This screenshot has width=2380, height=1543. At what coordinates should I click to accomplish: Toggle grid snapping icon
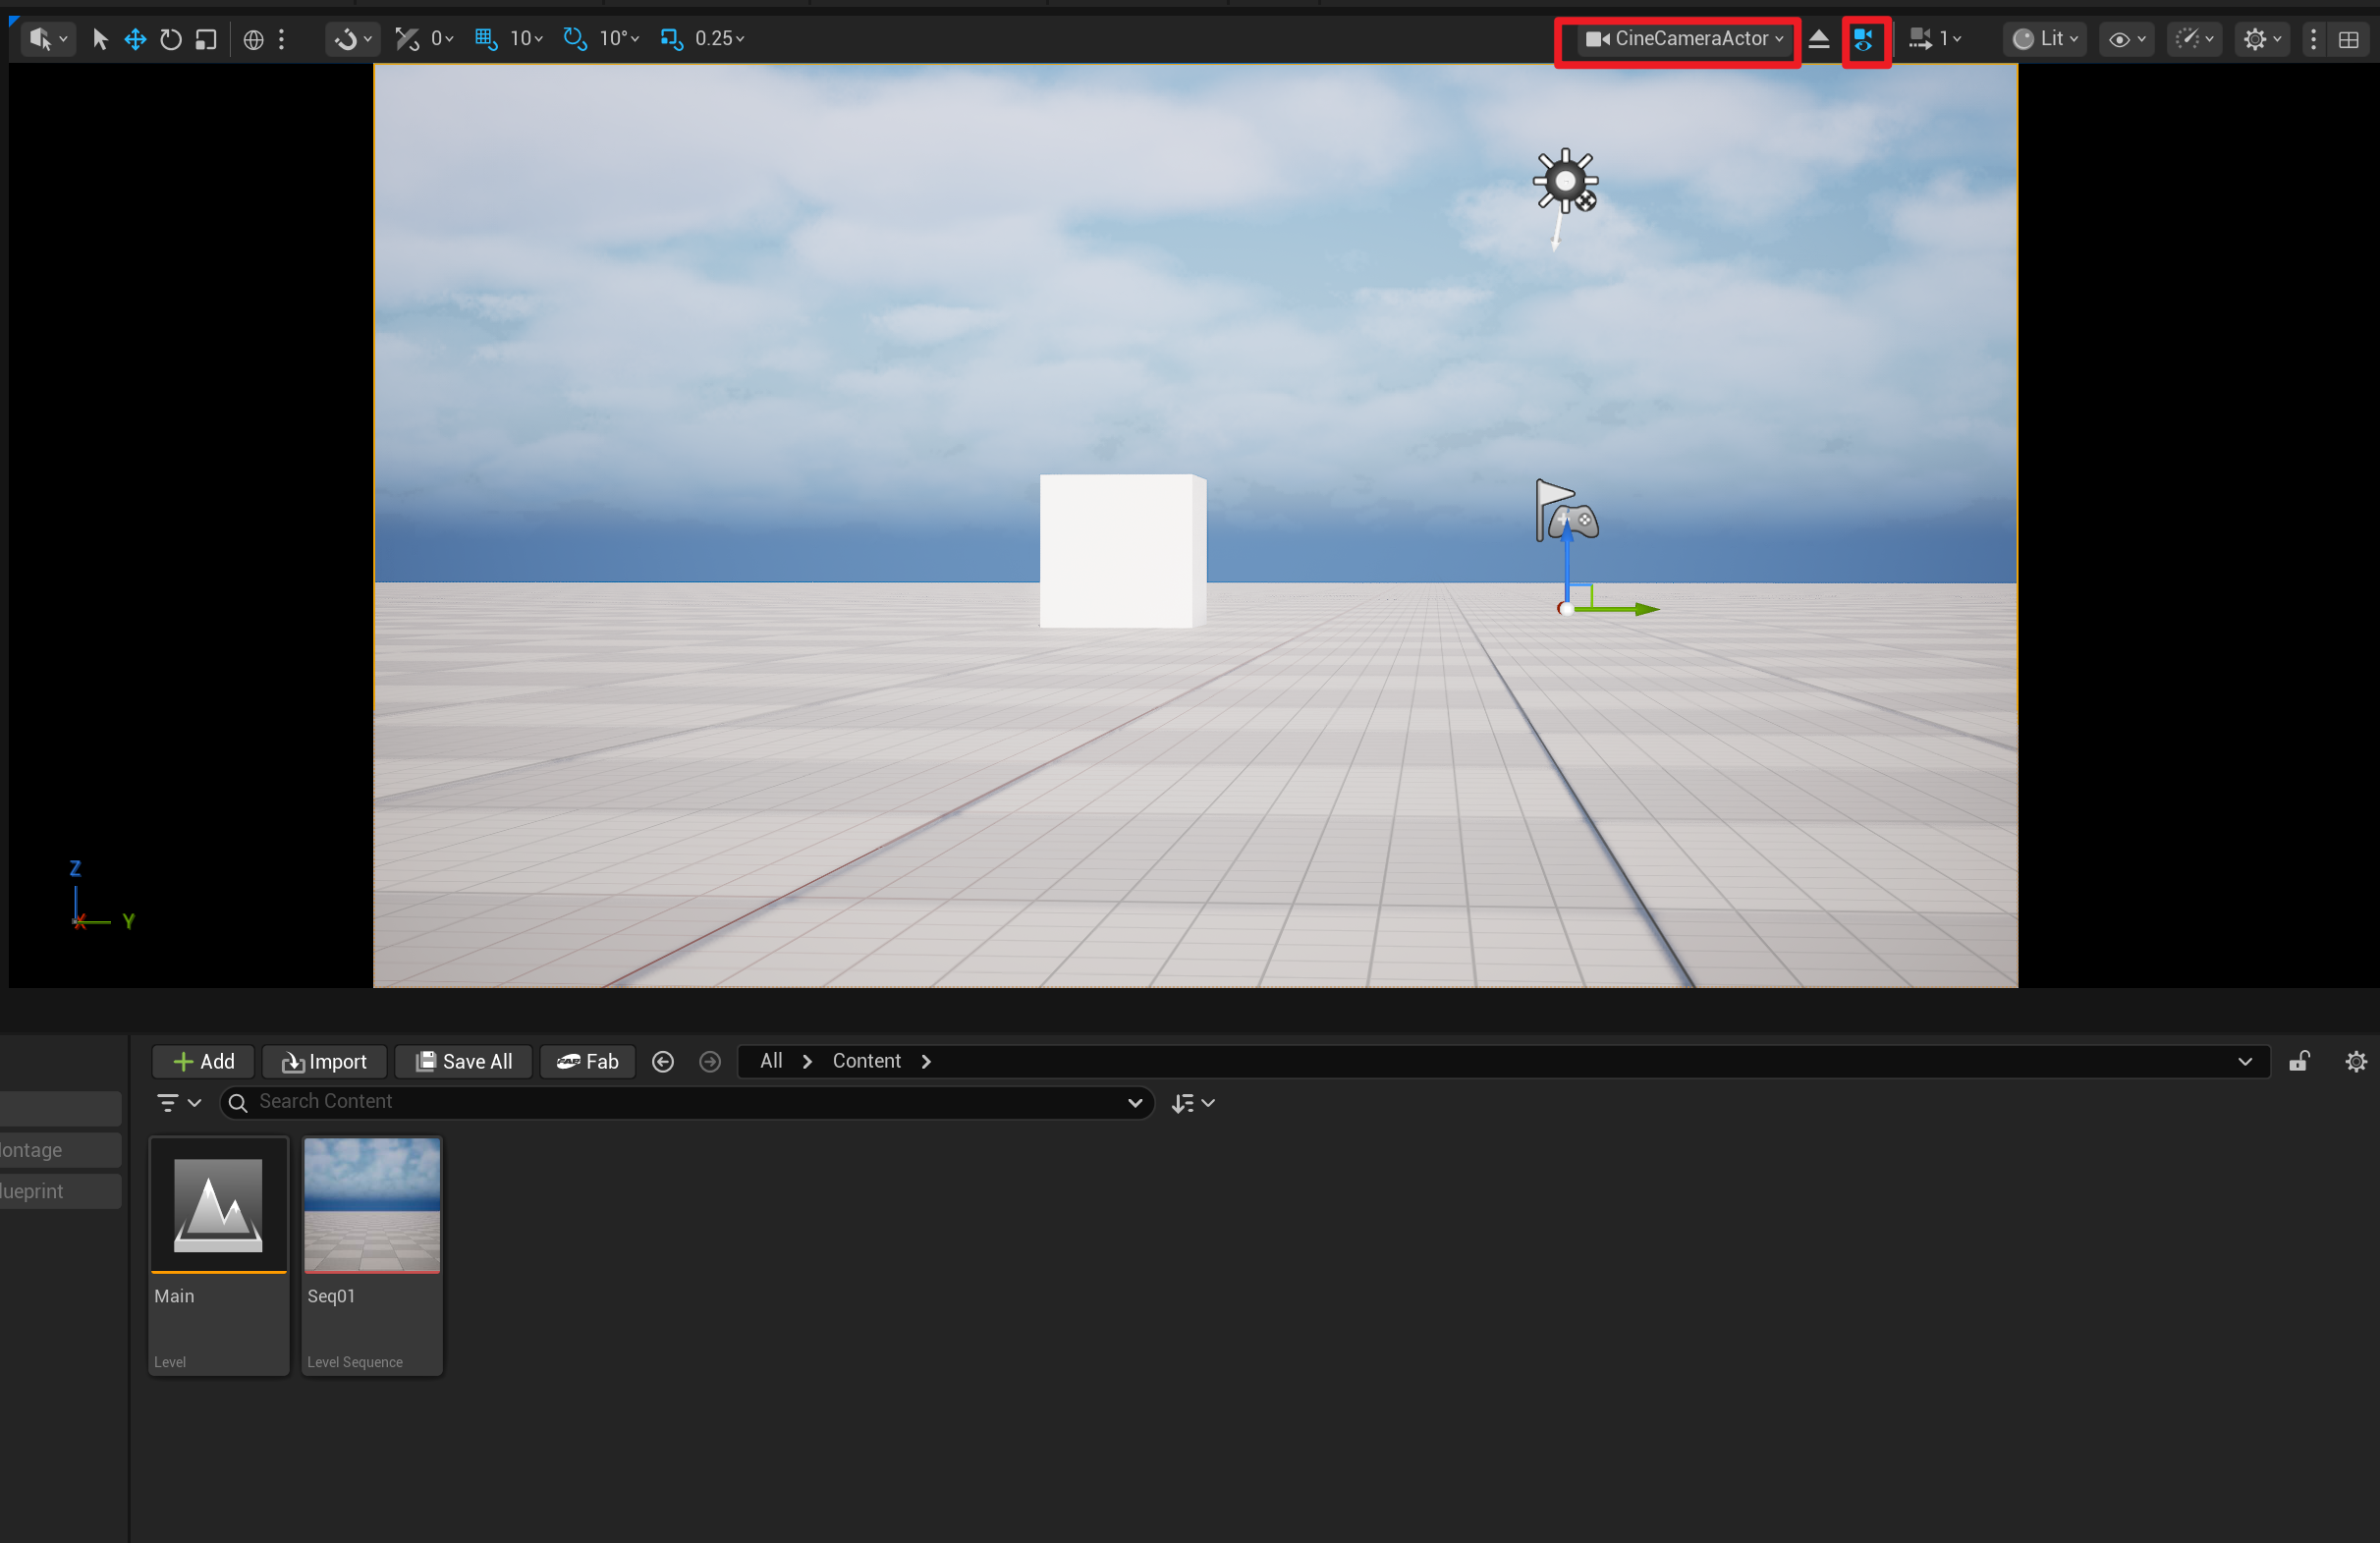[x=486, y=39]
